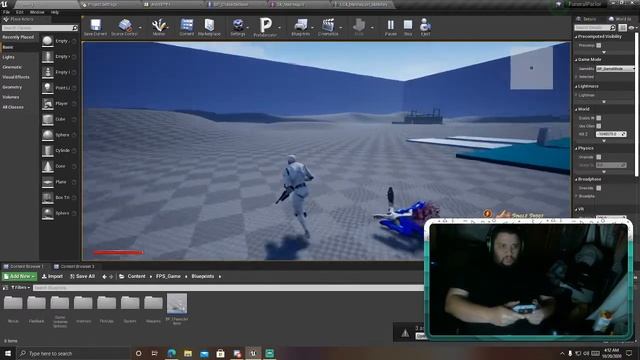This screenshot has width=640, height=360.
Task: Open the Content toolbar icon
Action: [187, 25]
